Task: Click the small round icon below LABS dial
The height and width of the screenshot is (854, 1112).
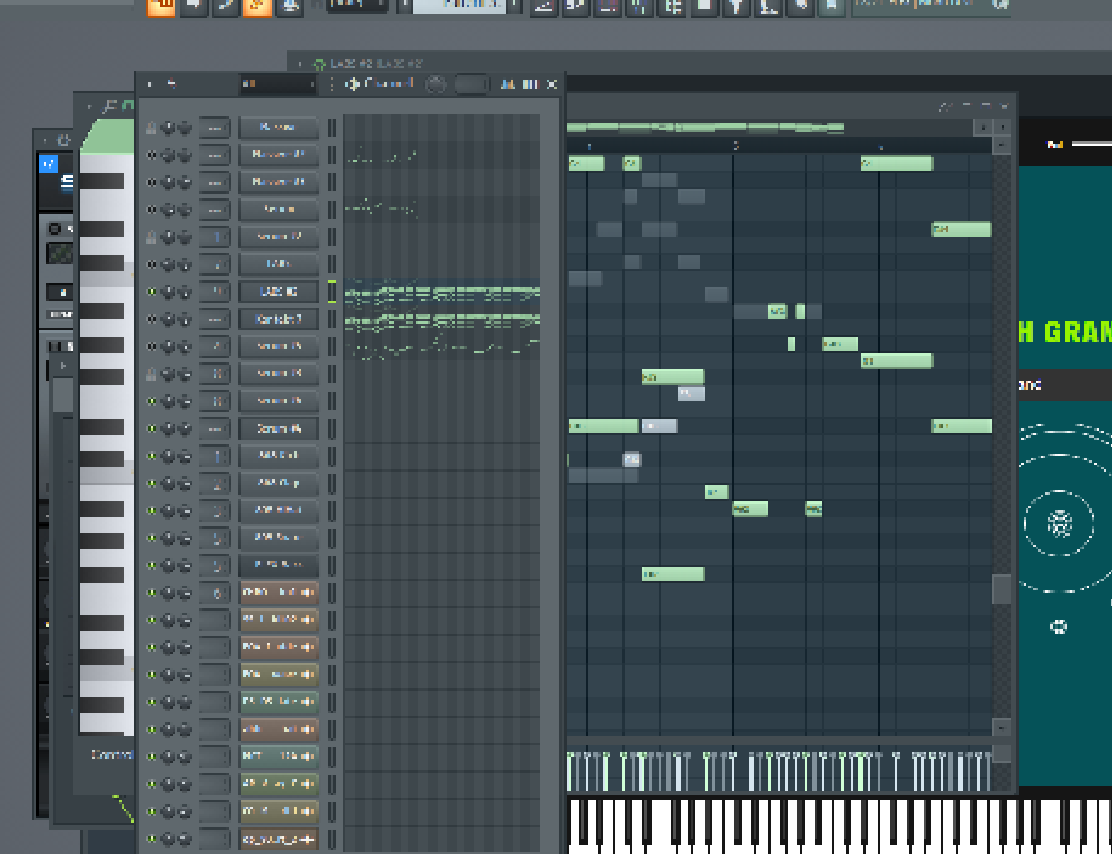Action: [x=1058, y=626]
